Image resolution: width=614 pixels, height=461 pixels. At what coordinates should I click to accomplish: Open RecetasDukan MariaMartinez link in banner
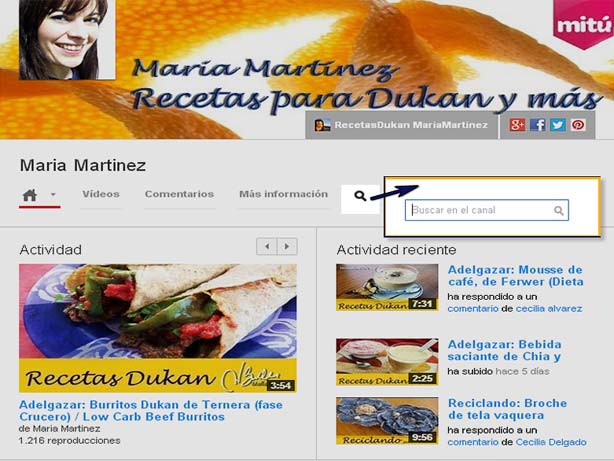click(x=411, y=125)
